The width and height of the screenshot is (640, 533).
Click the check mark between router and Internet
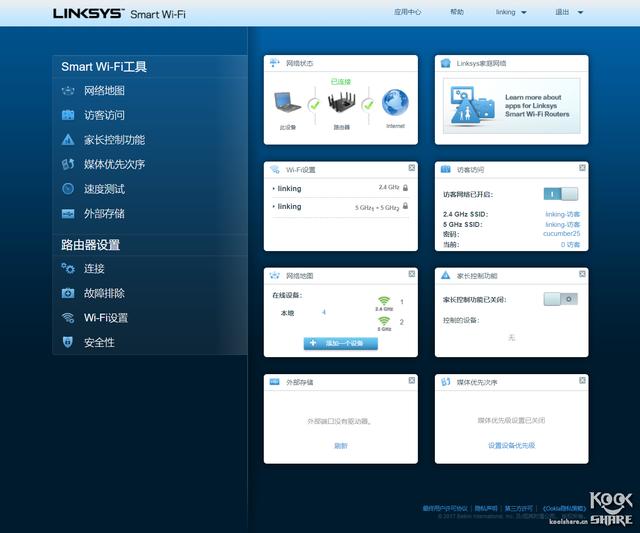click(x=368, y=105)
